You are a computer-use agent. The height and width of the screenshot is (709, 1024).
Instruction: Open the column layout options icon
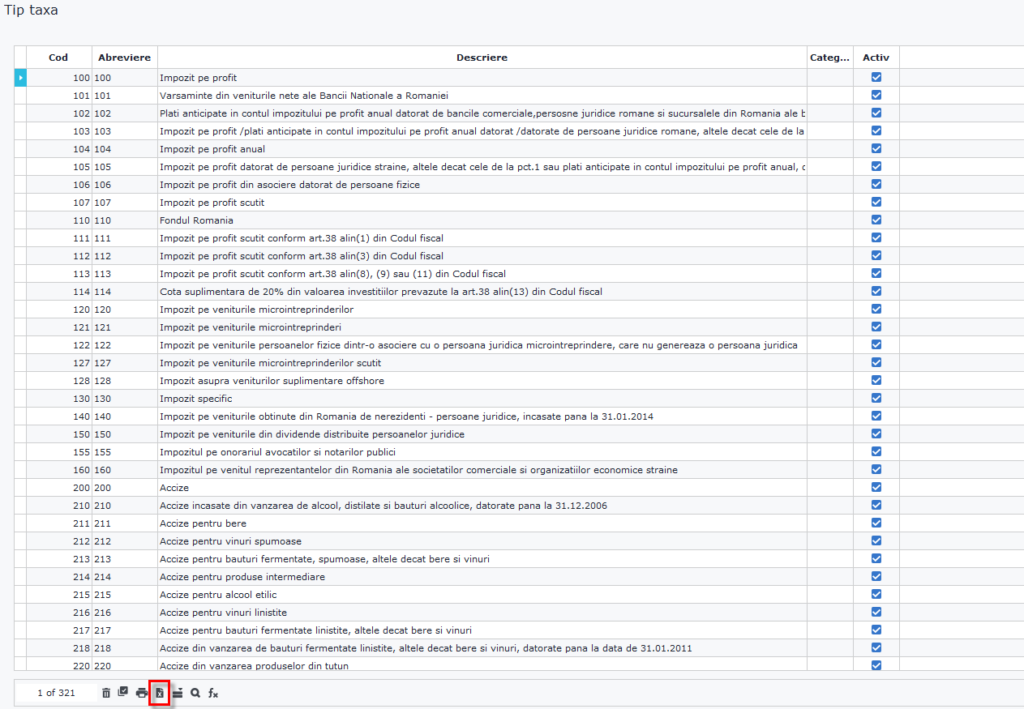pos(177,692)
